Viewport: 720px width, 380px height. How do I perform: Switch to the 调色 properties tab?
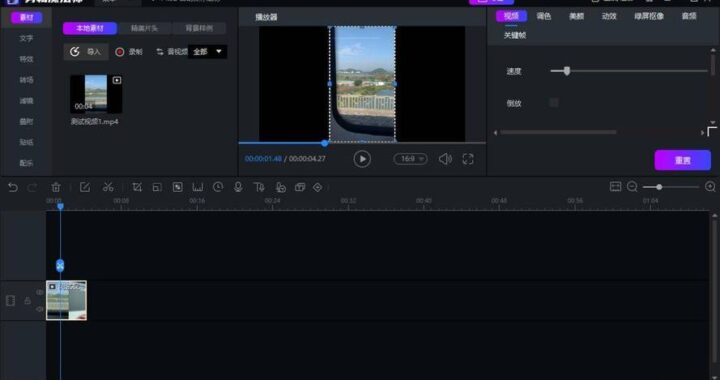[x=544, y=16]
